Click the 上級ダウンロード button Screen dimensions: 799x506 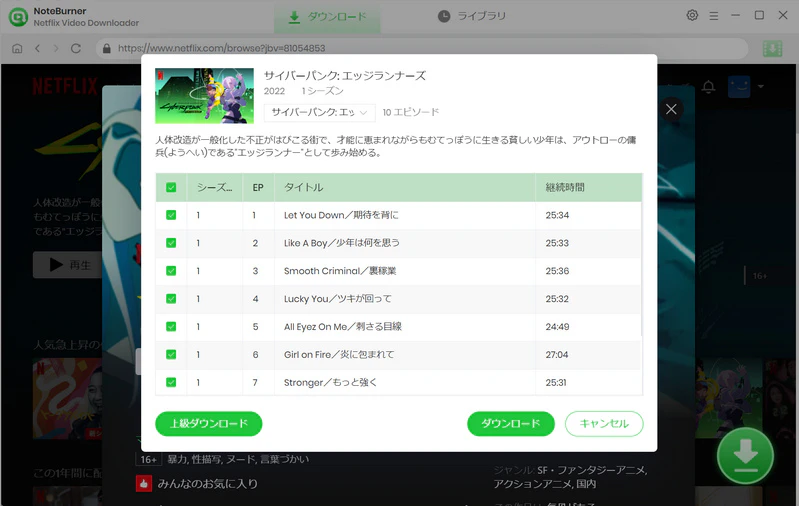click(208, 423)
